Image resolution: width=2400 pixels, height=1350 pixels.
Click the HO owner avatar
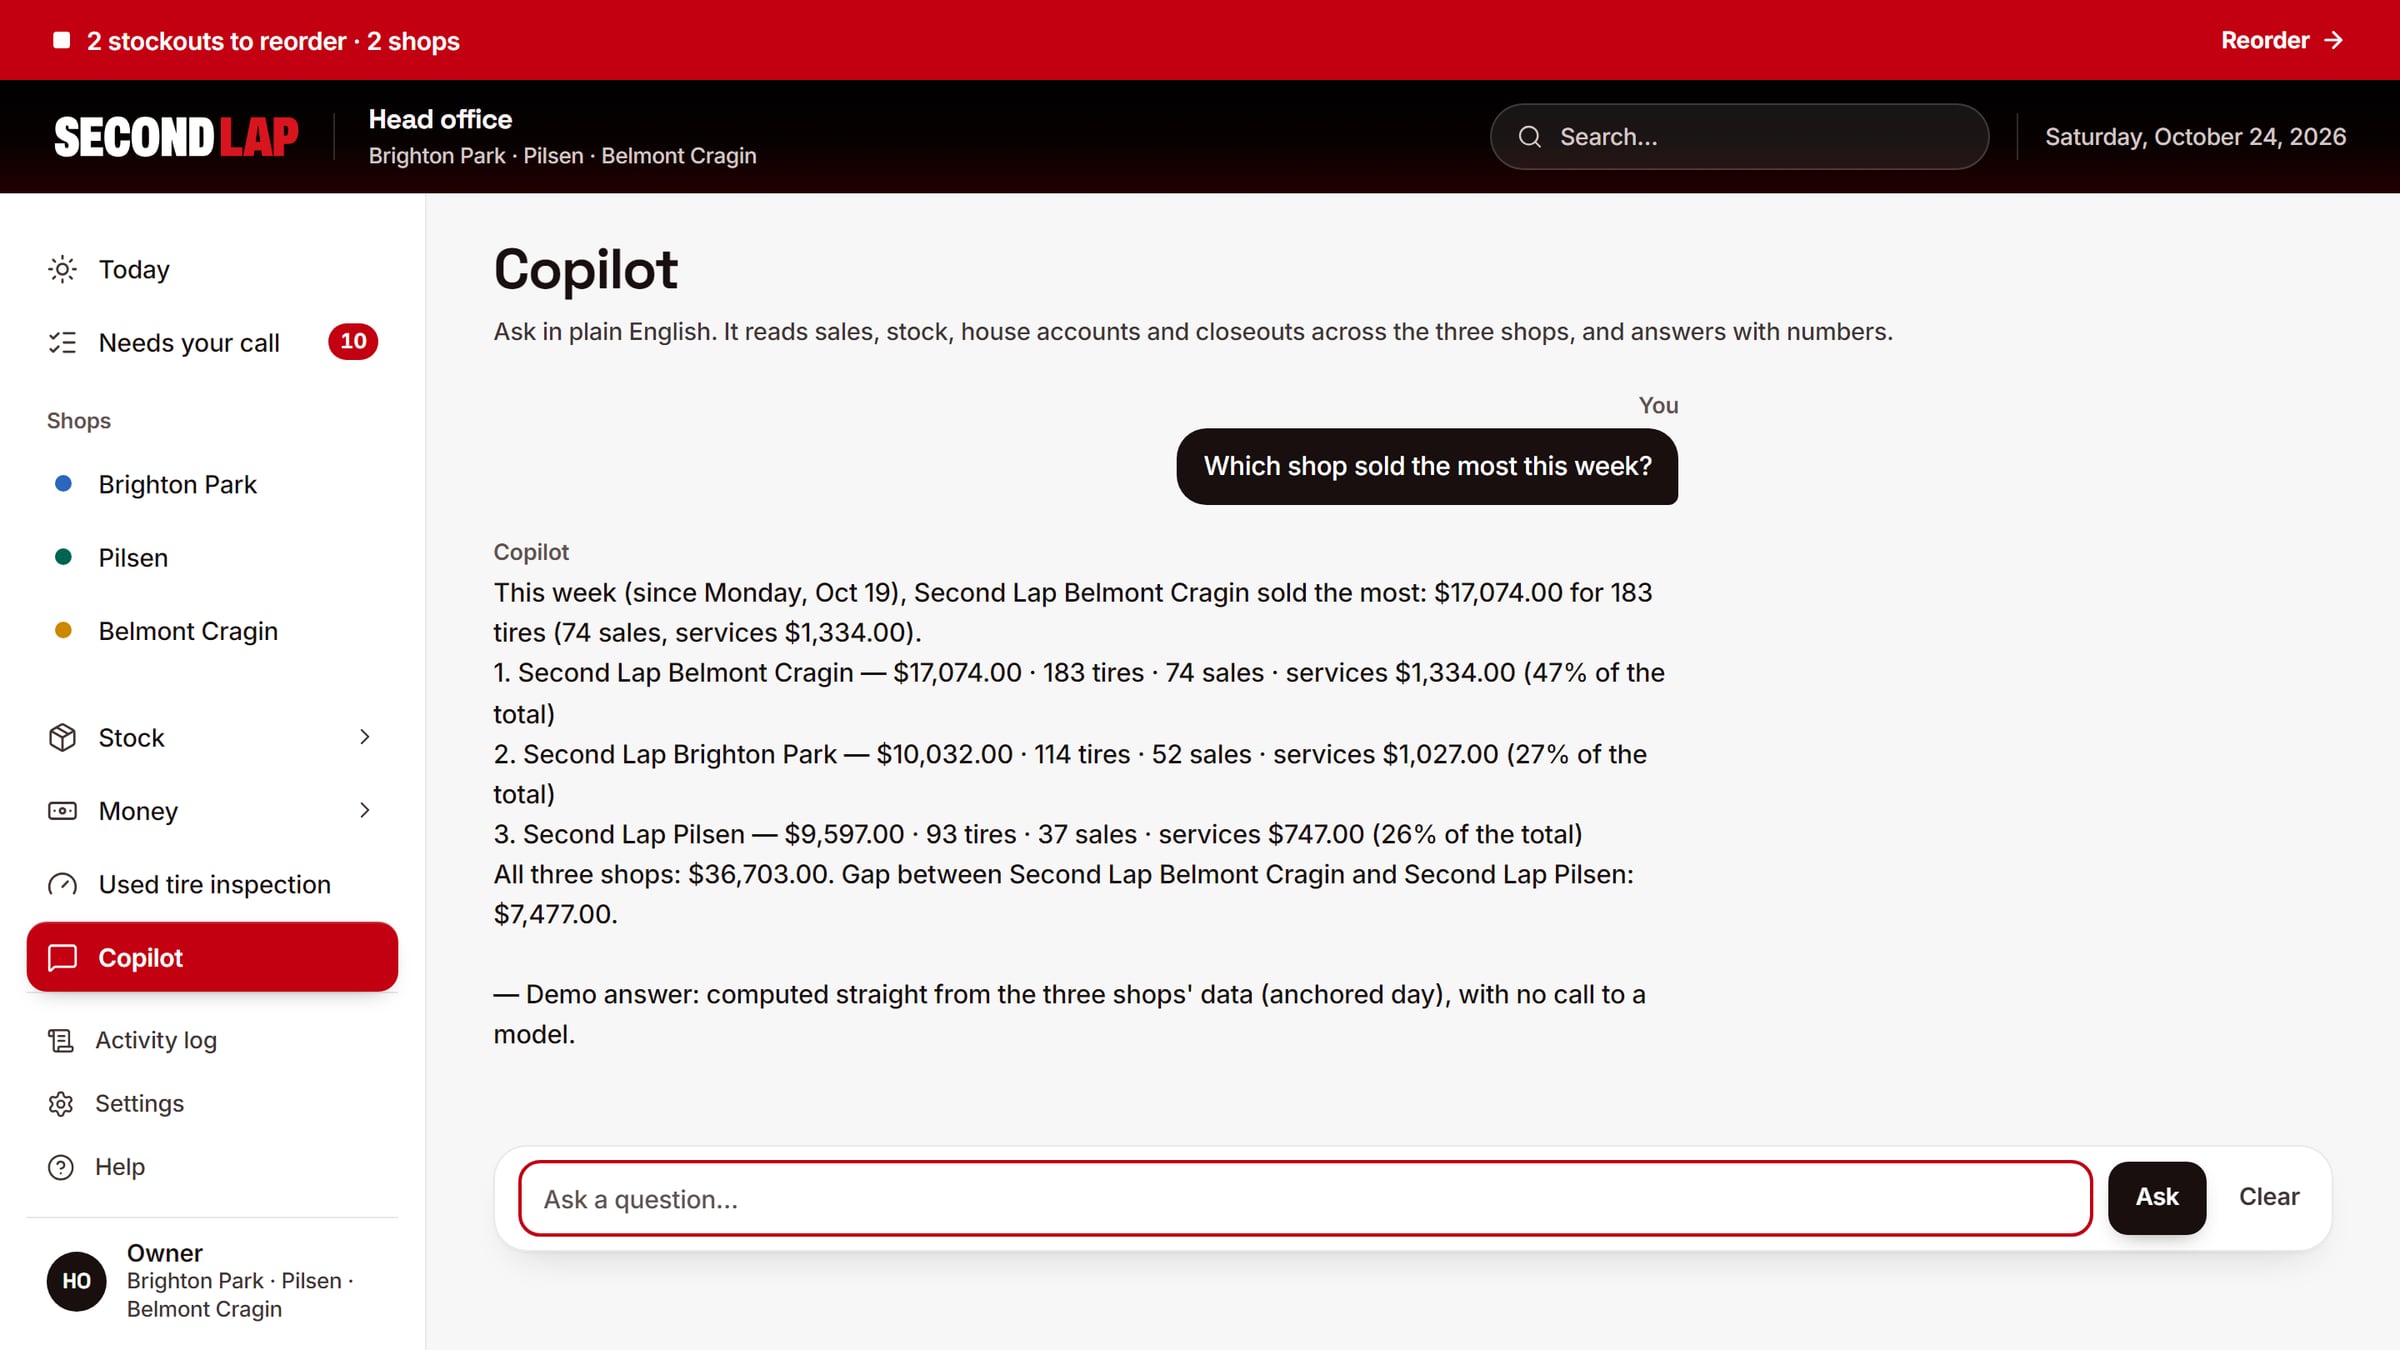[x=76, y=1281]
